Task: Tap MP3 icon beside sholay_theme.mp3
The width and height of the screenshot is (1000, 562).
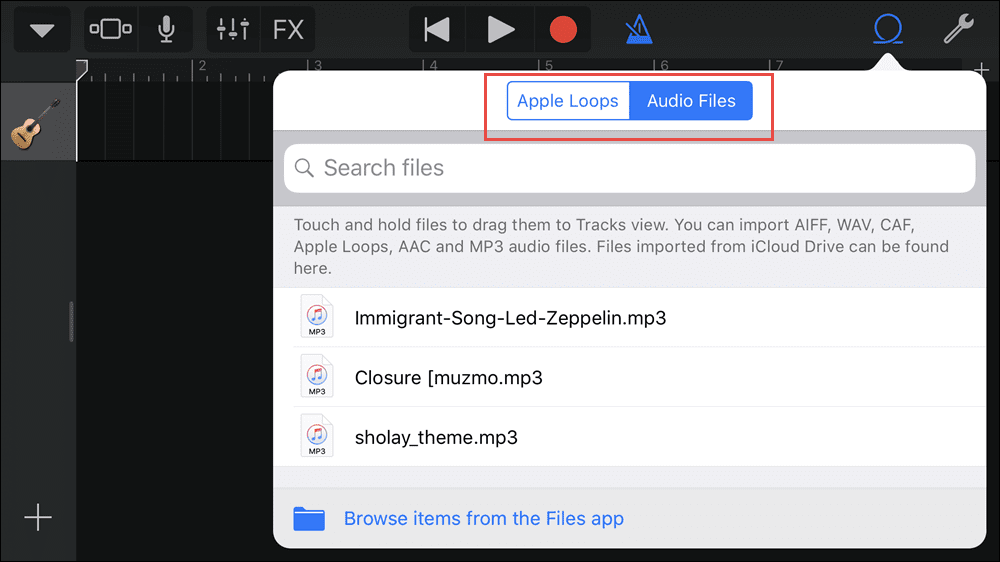Action: tap(317, 436)
